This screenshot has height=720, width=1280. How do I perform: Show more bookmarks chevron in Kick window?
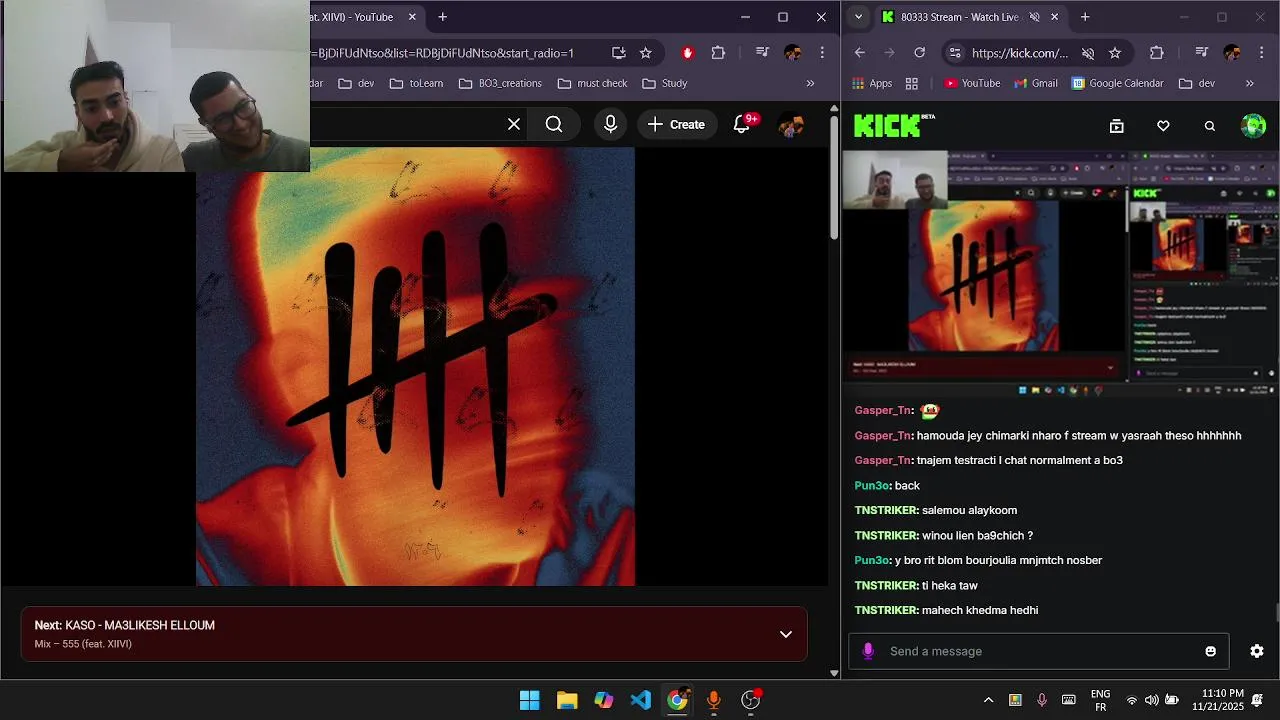point(1250,83)
